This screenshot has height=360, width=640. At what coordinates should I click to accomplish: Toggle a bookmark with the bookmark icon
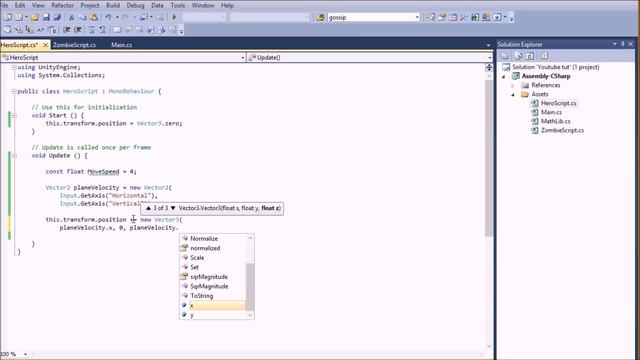[x=117, y=30]
